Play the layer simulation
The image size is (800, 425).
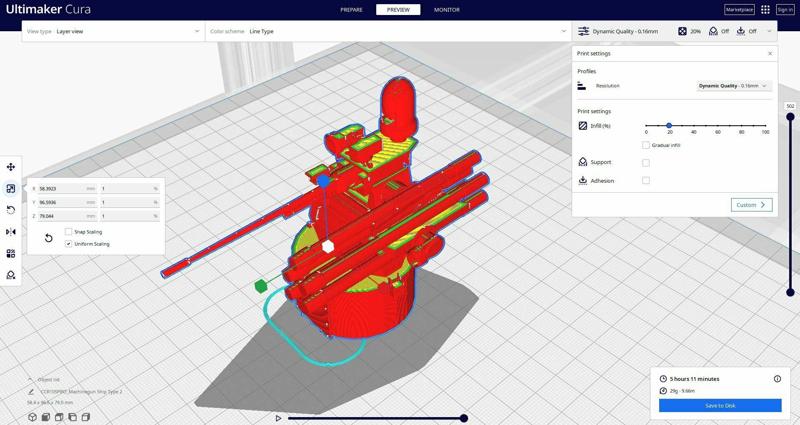pos(278,418)
